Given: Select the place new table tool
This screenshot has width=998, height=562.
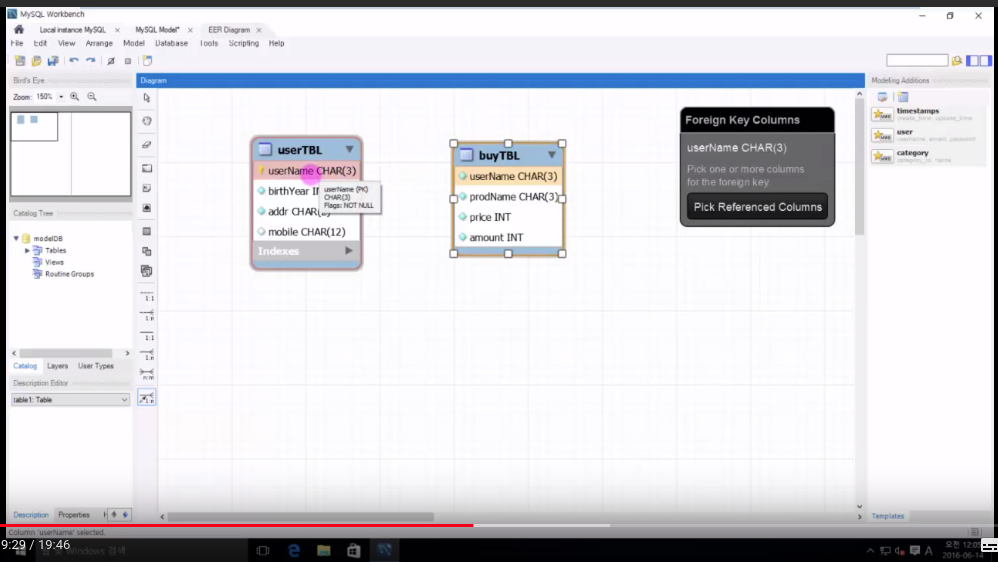Looking at the screenshot, I should tap(147, 231).
